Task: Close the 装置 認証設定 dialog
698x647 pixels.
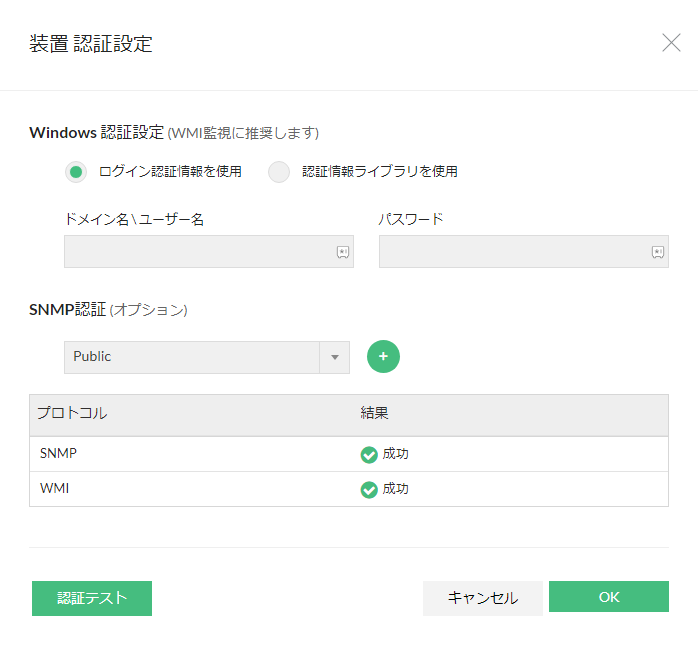Action: (x=671, y=43)
